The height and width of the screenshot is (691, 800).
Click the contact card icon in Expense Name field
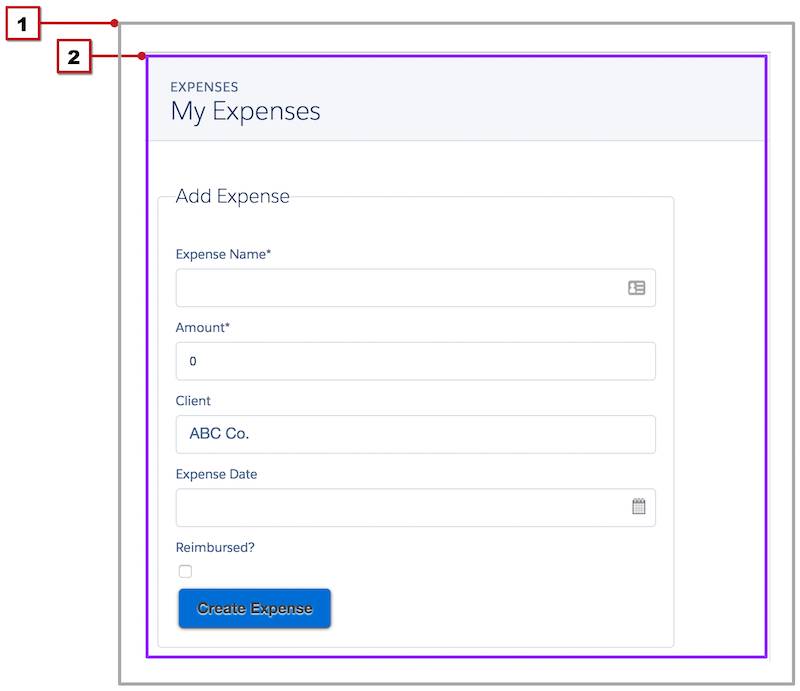pos(636,288)
